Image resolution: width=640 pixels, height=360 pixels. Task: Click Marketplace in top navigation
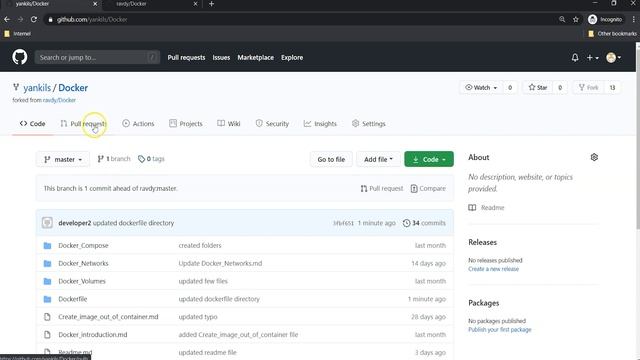coord(256,58)
